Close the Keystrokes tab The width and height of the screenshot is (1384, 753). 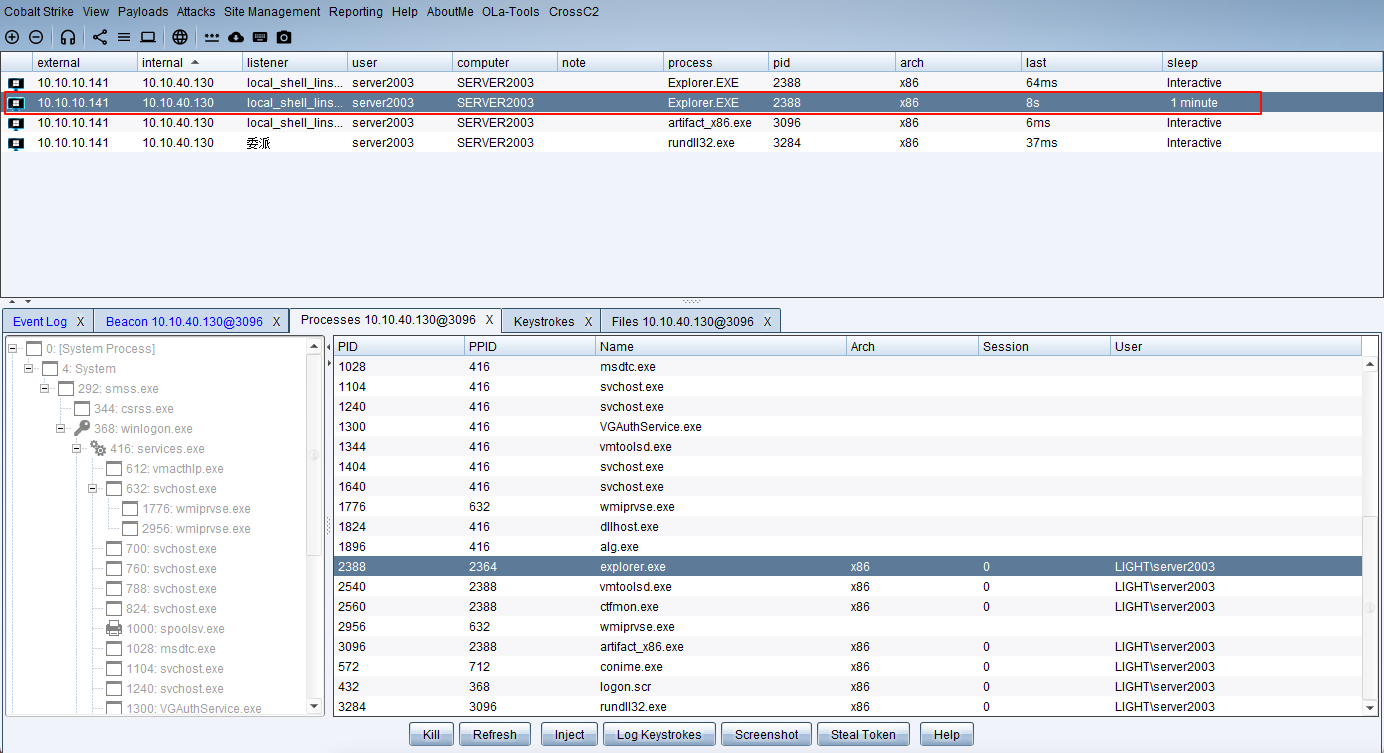(588, 322)
